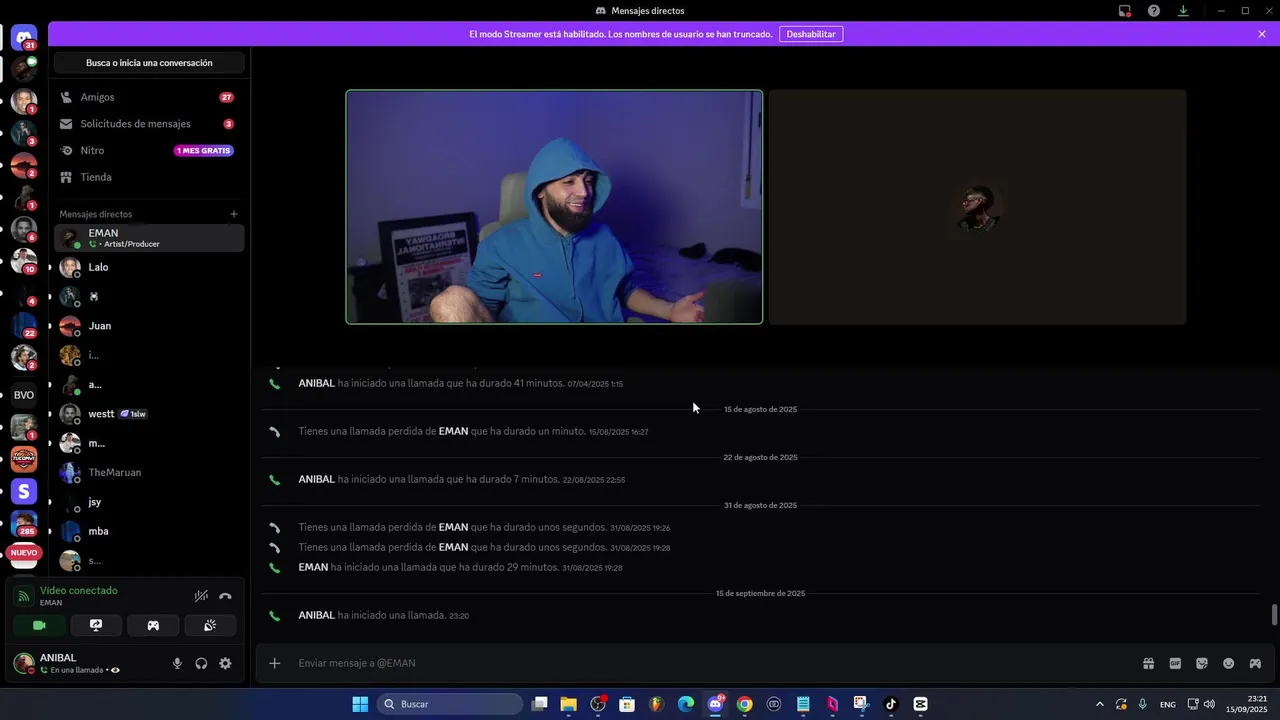Open Google Chrome from the taskbar
Viewport: 1280px width, 720px height.
click(744, 704)
